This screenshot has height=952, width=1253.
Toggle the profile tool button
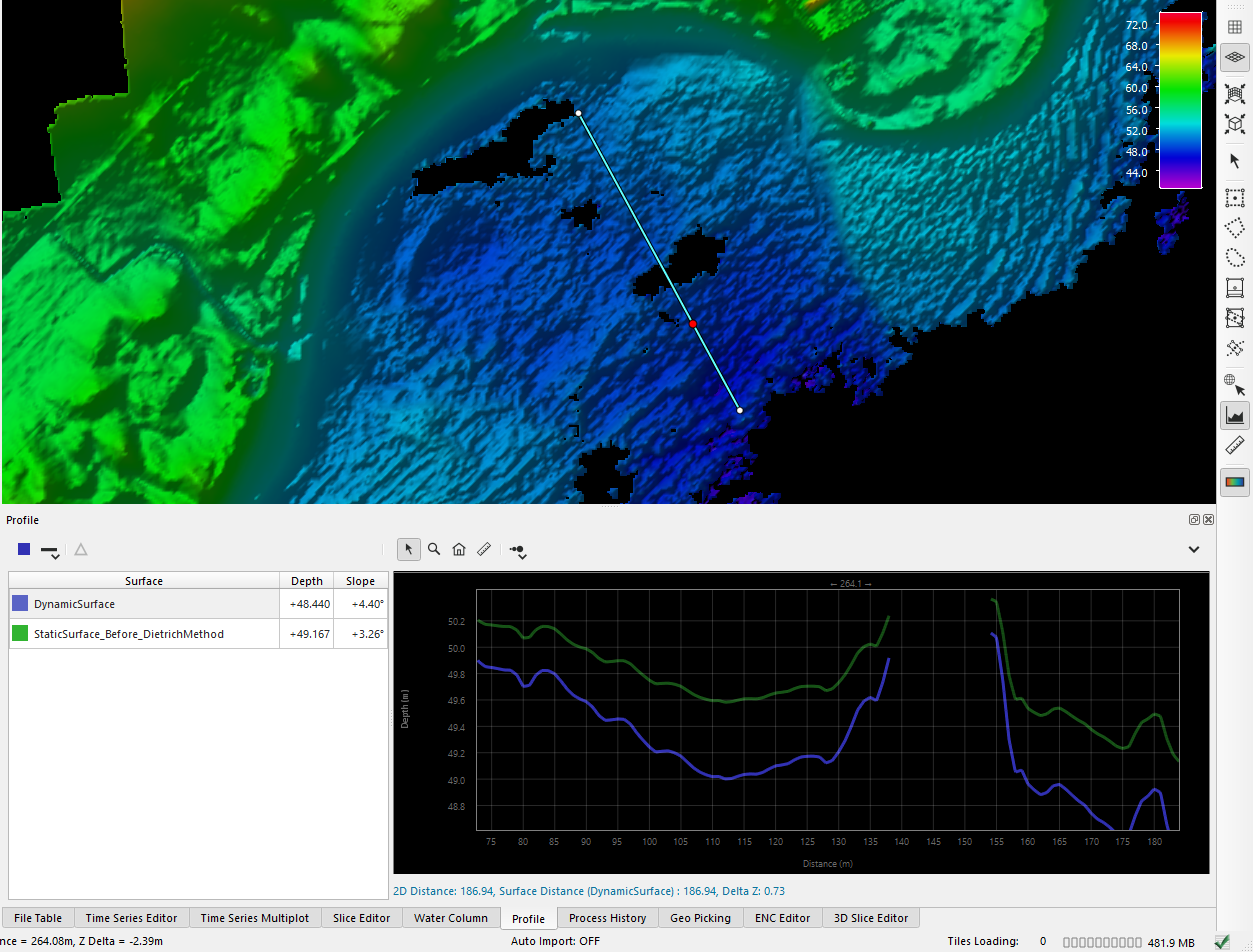tap(1235, 415)
